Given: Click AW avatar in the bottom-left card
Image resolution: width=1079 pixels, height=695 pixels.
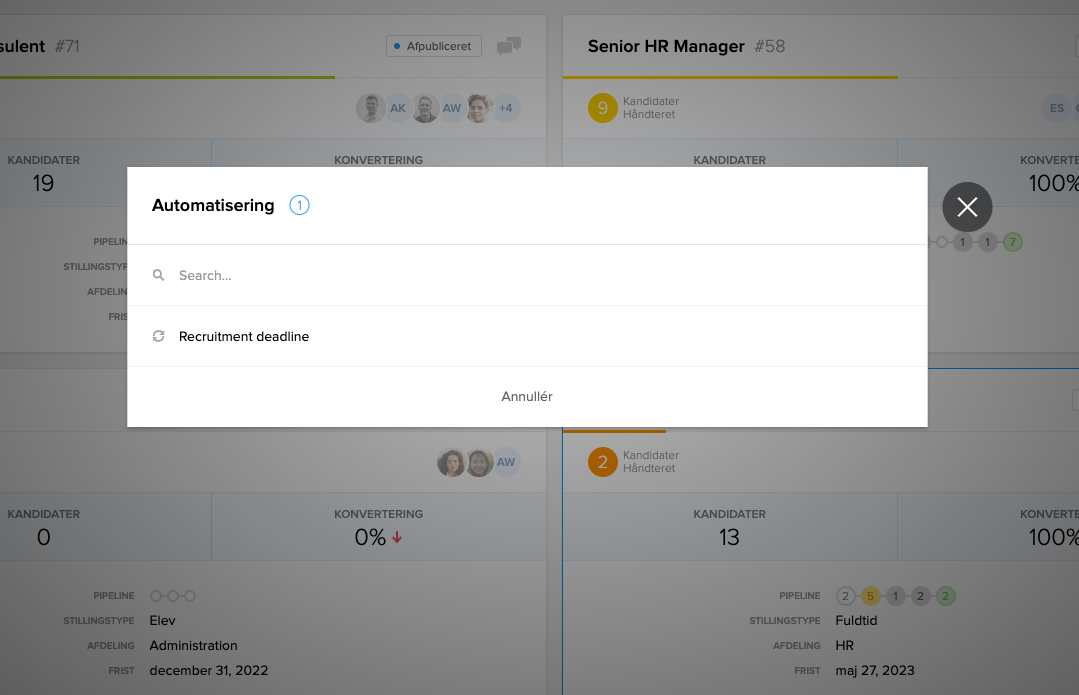Looking at the screenshot, I should [506, 462].
